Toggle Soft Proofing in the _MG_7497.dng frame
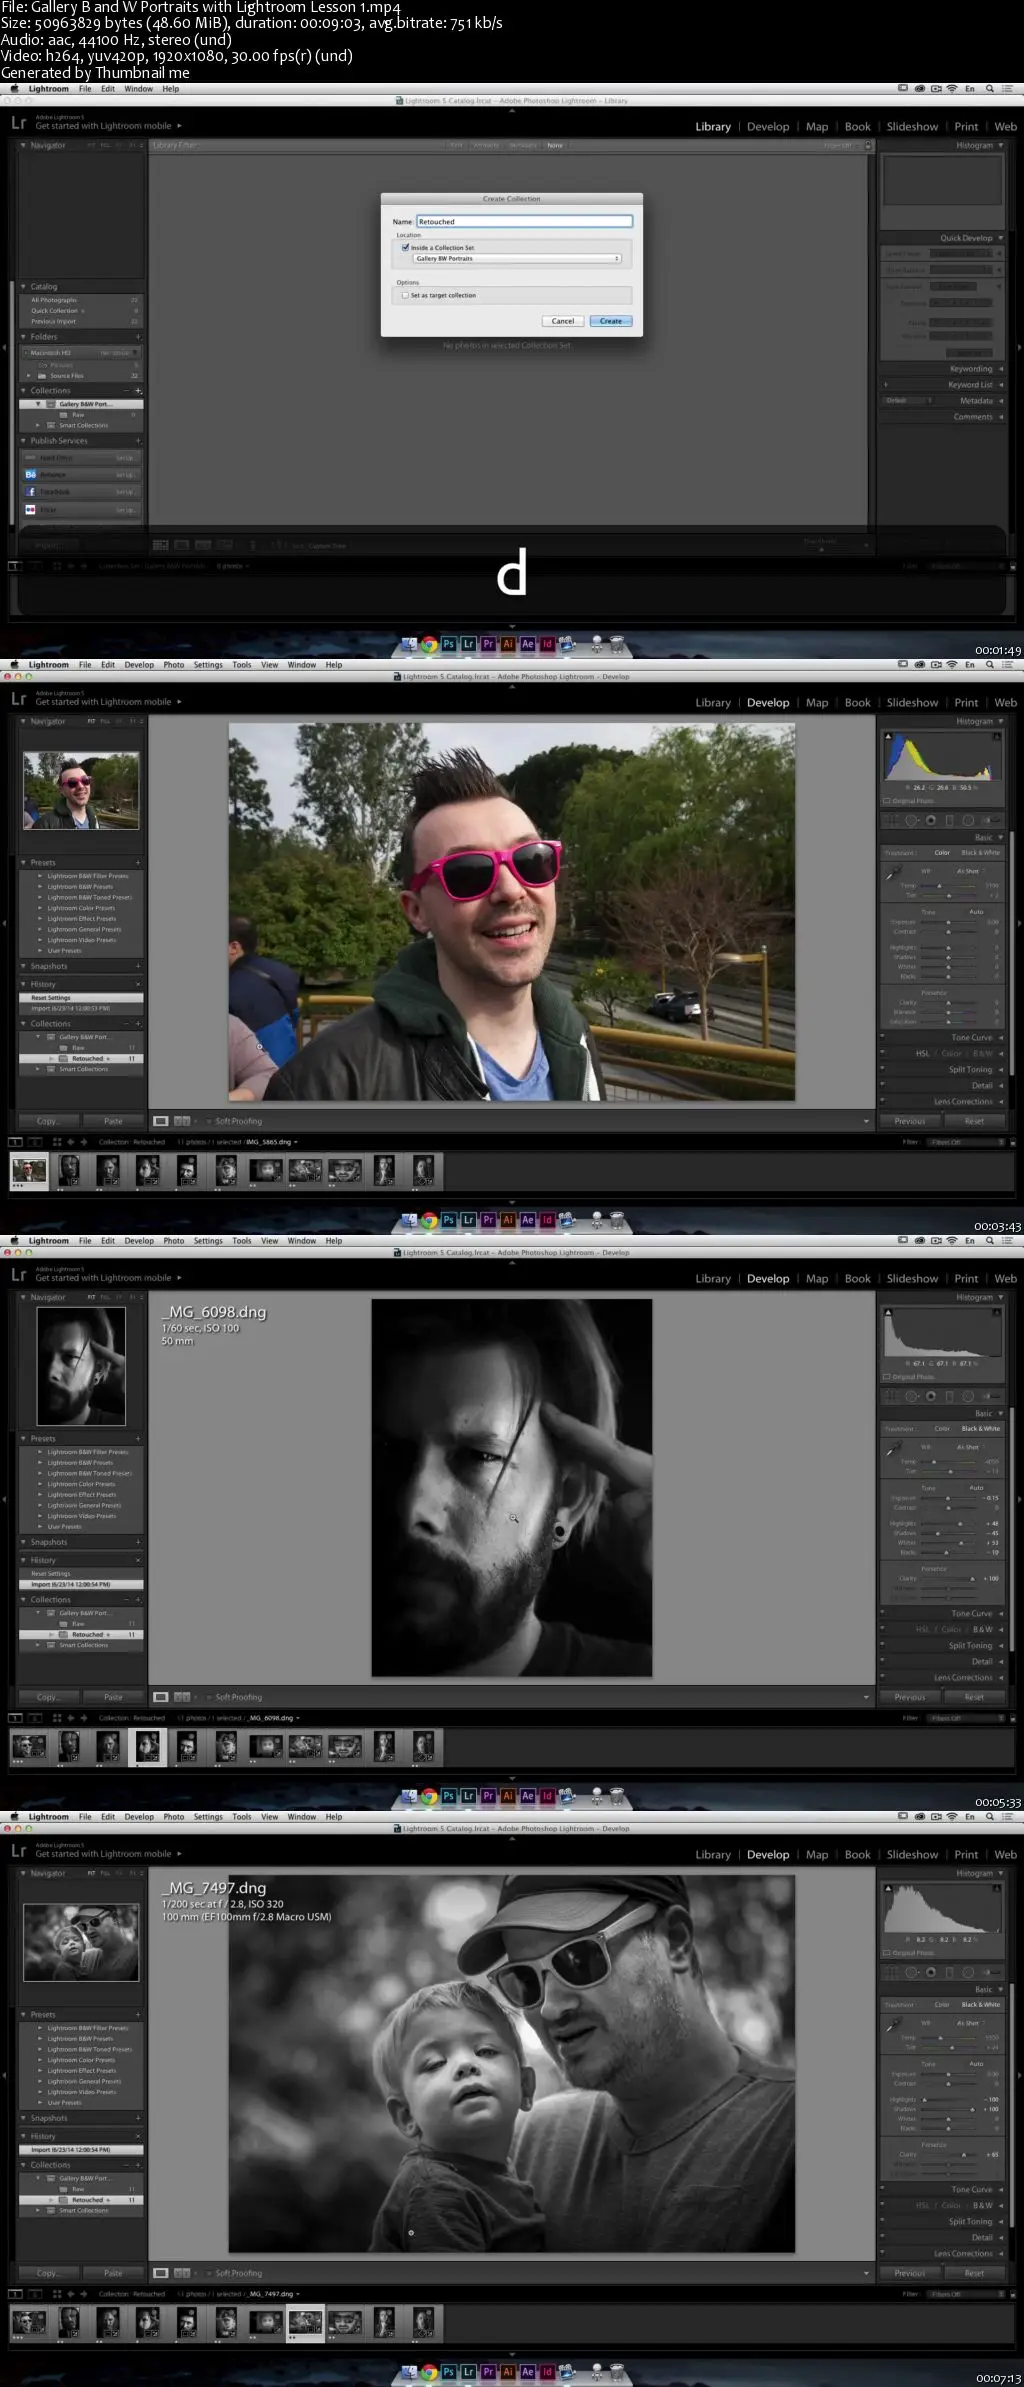Viewport: 1024px width, 2387px height. (x=209, y=2273)
